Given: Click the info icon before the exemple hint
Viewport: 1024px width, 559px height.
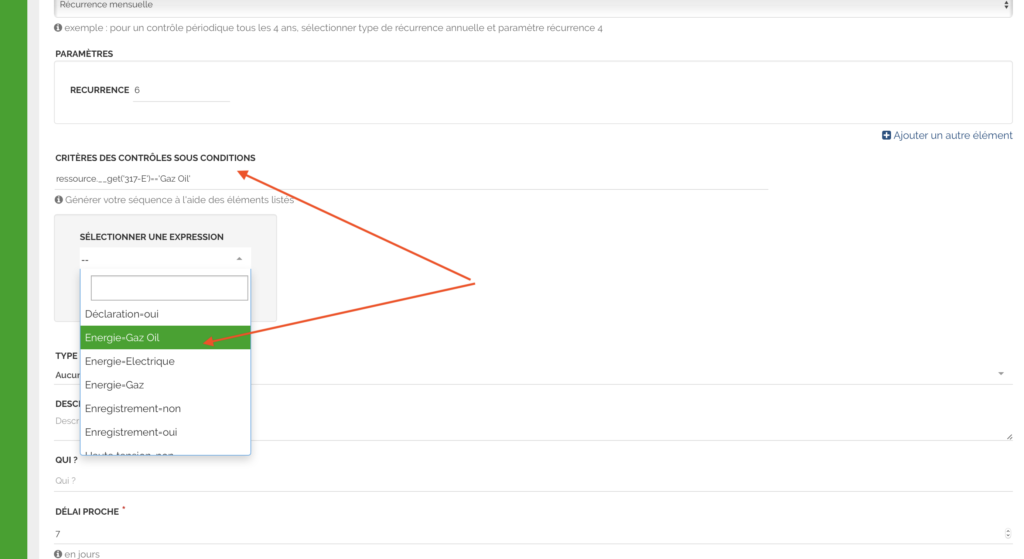Looking at the screenshot, I should pyautogui.click(x=59, y=28).
